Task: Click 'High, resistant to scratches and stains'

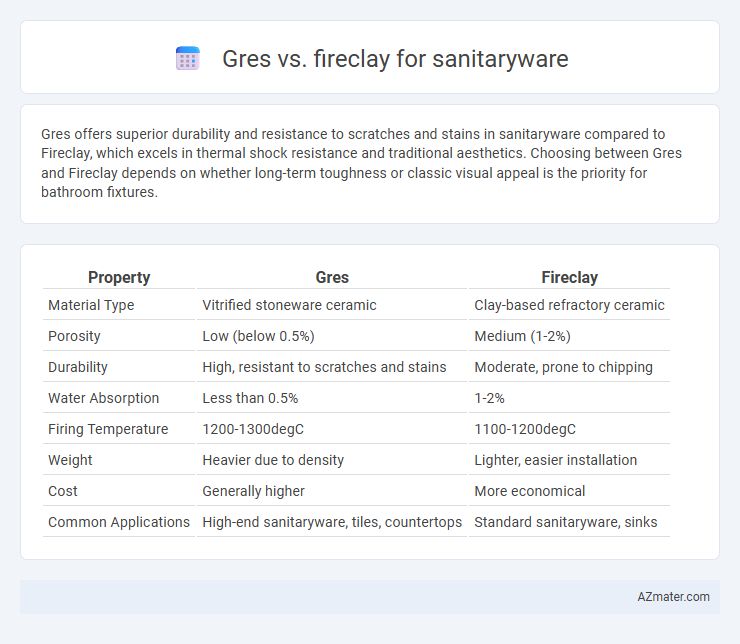Action: tap(324, 367)
